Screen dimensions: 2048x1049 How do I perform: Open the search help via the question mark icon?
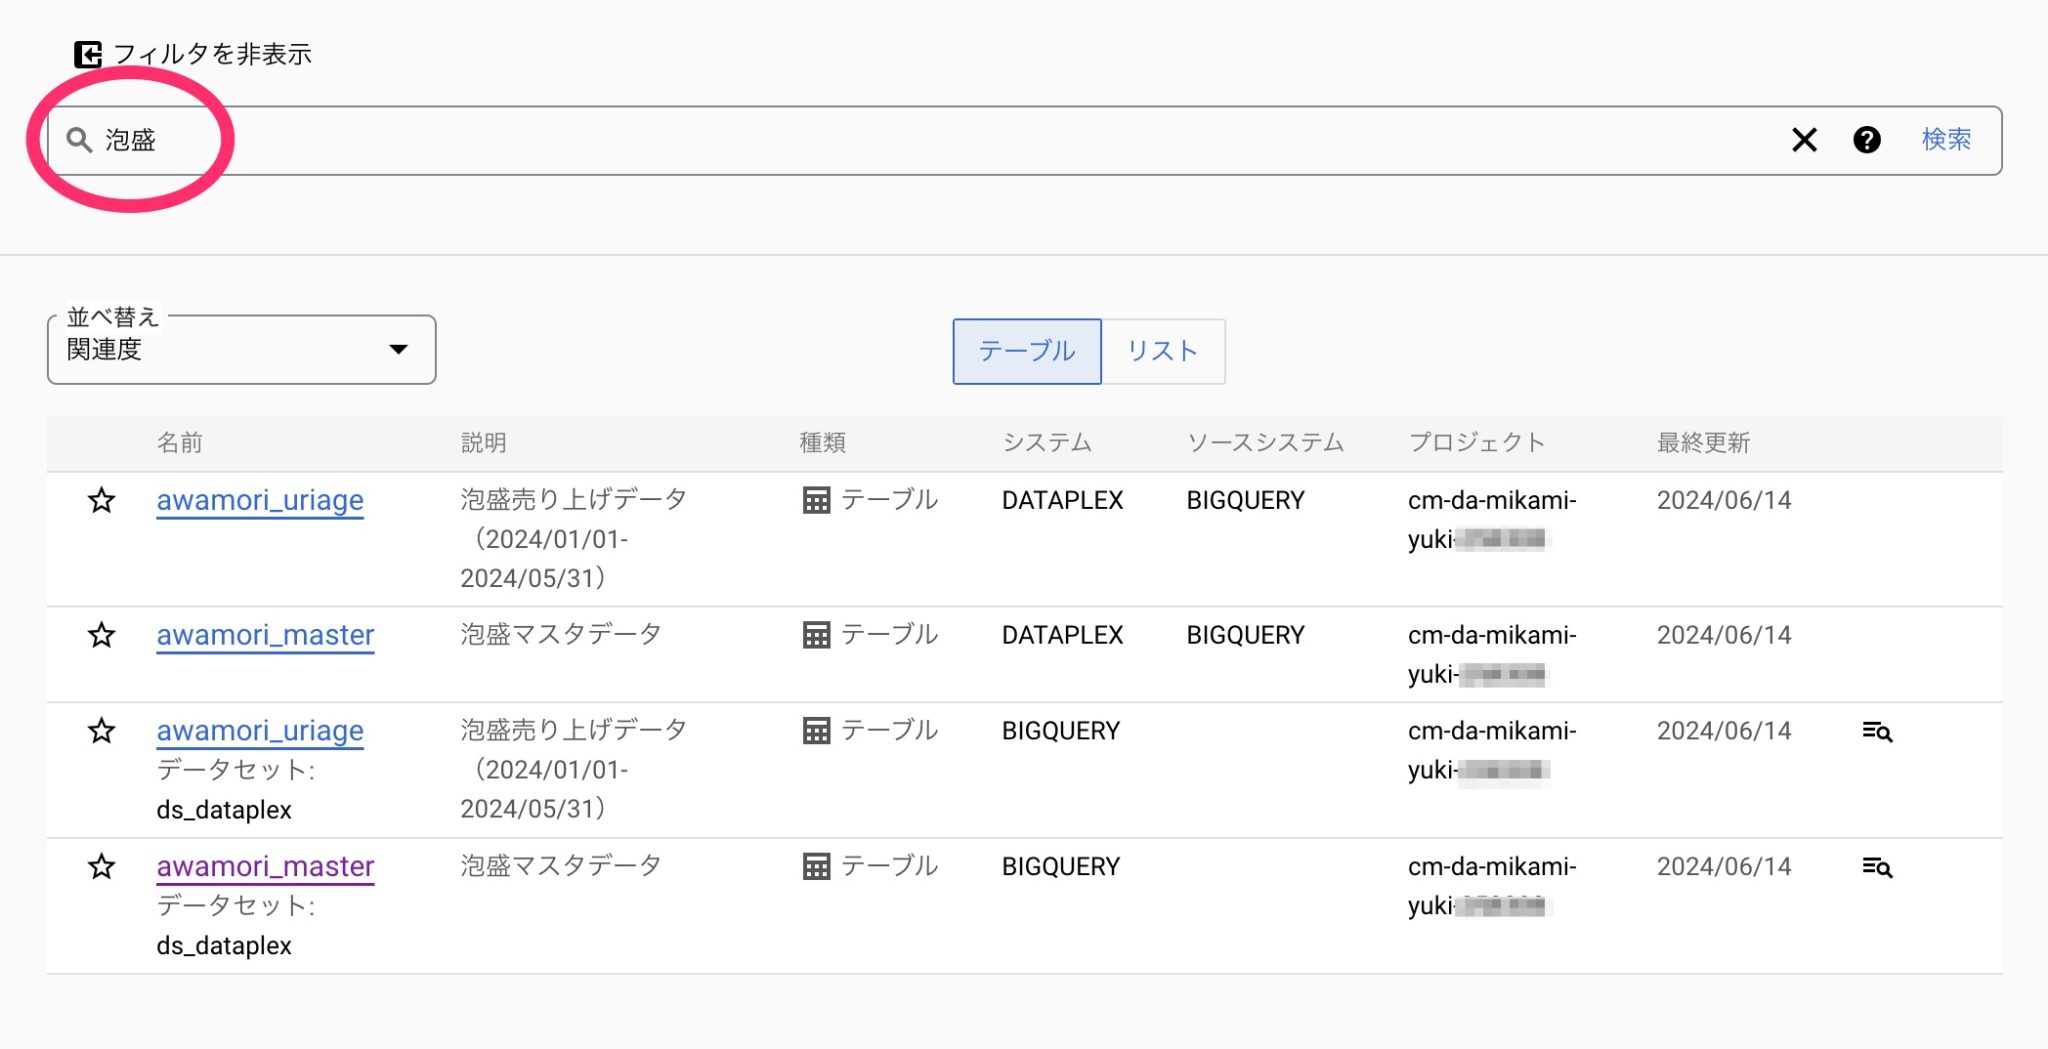coord(1866,140)
